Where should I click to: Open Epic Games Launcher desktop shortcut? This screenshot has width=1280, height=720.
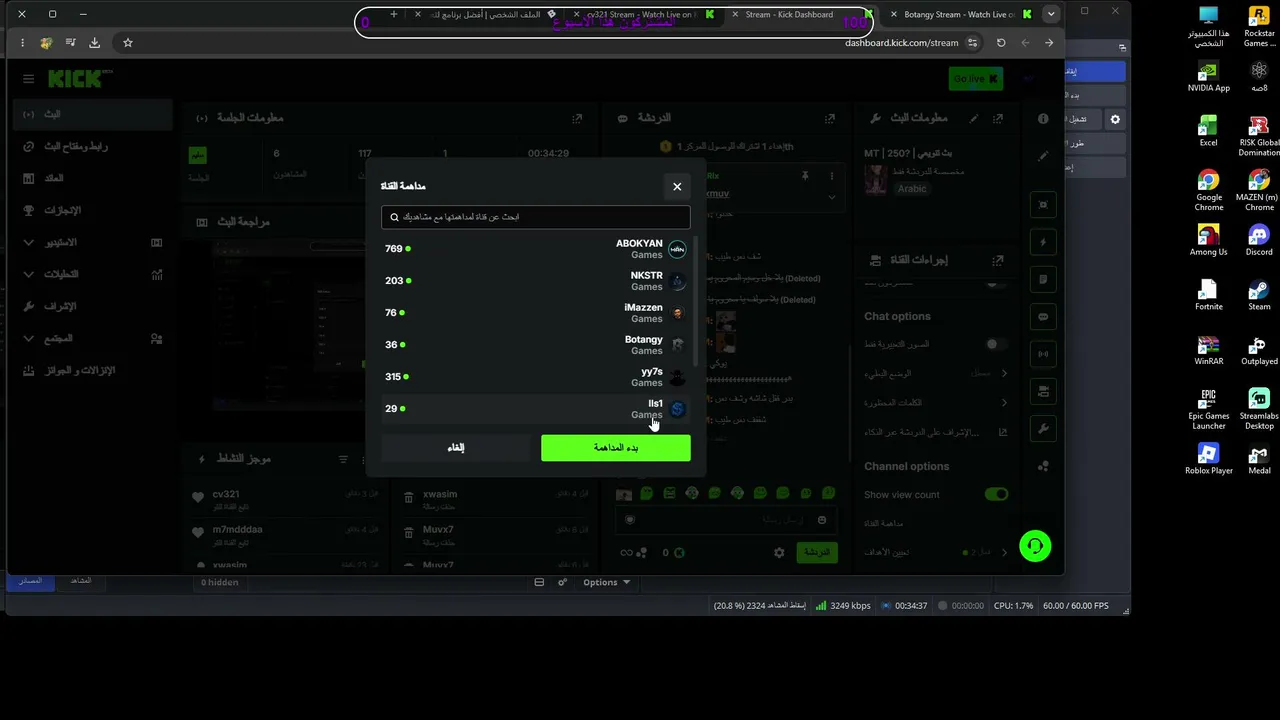click(x=1208, y=409)
